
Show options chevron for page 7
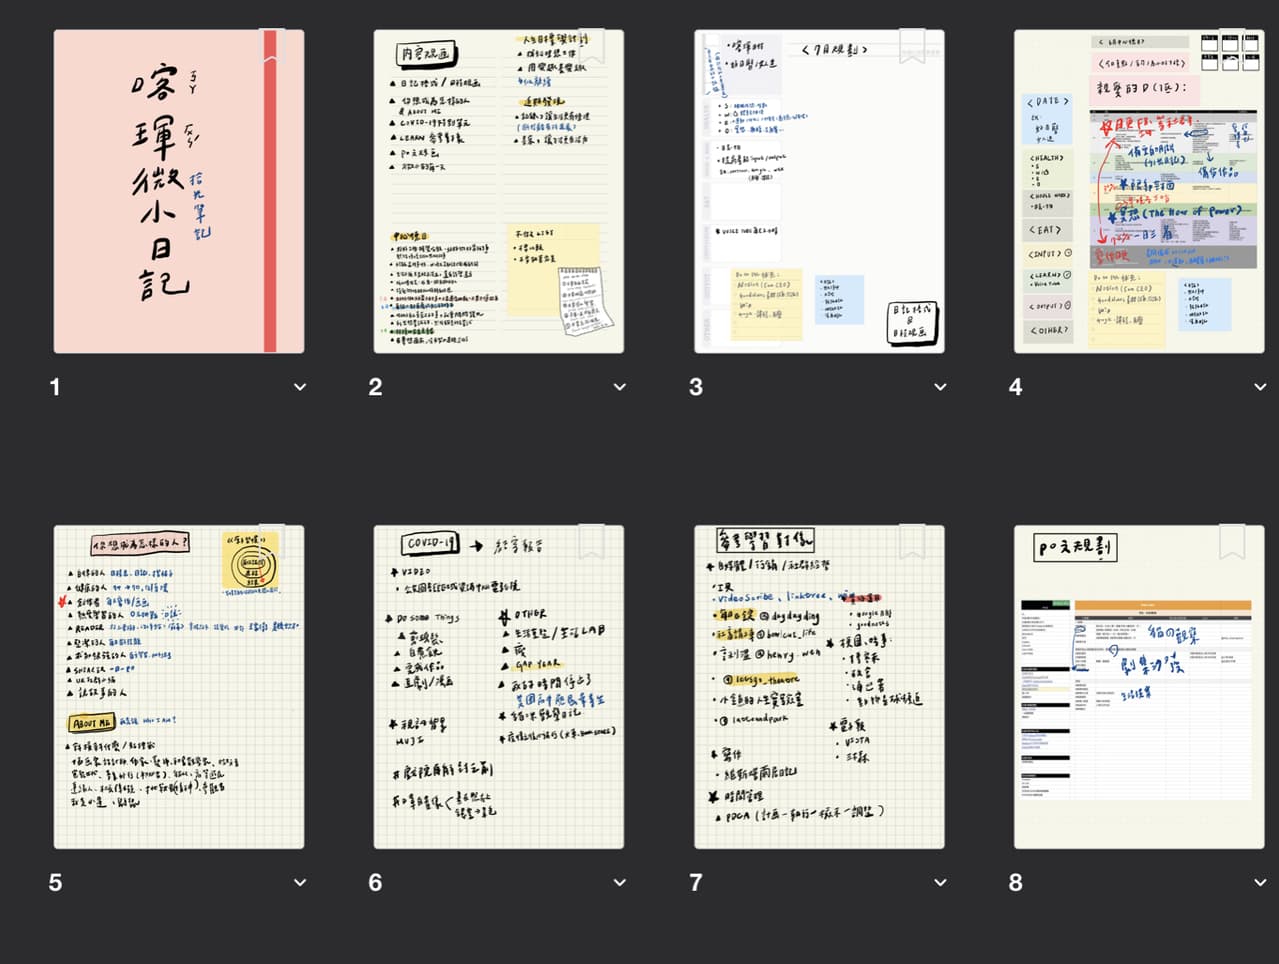tap(940, 882)
